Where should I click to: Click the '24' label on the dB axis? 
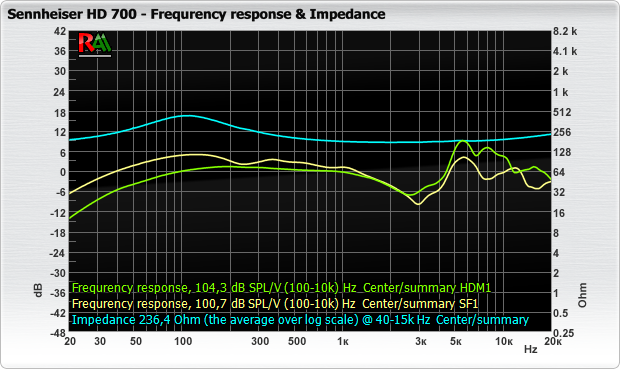pos(60,92)
